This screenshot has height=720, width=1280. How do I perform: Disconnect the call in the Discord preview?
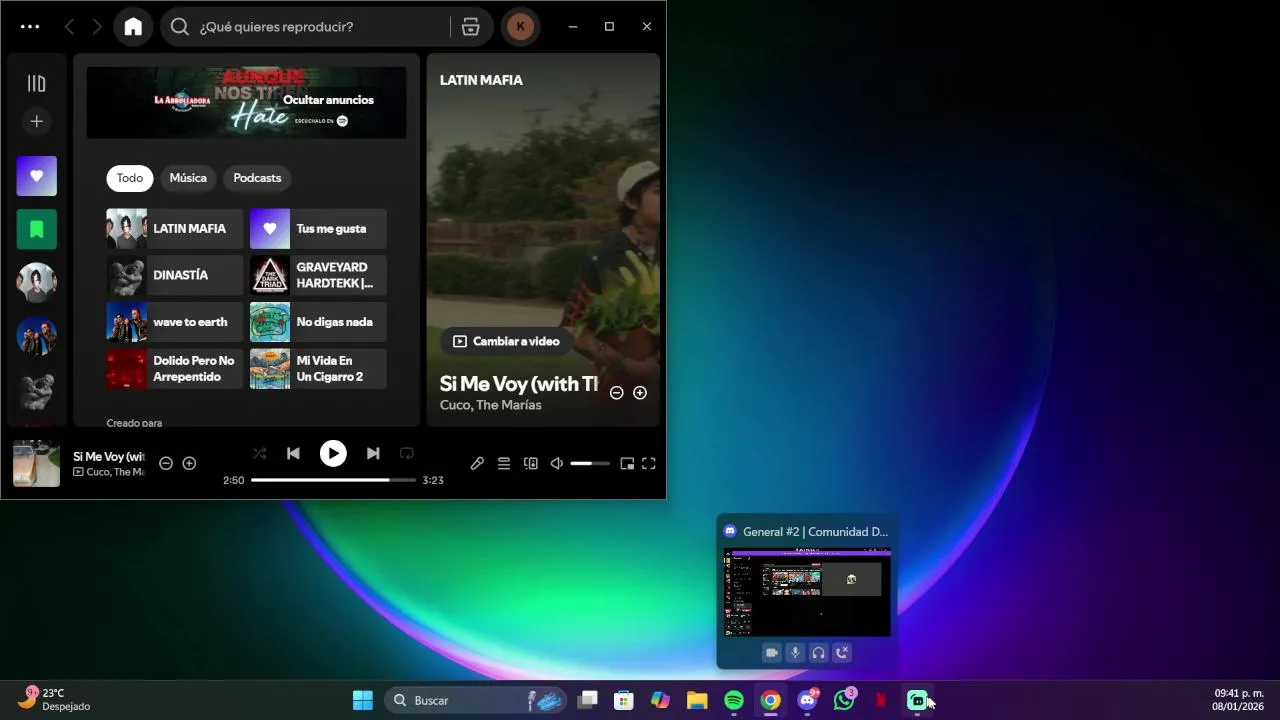[842, 653]
